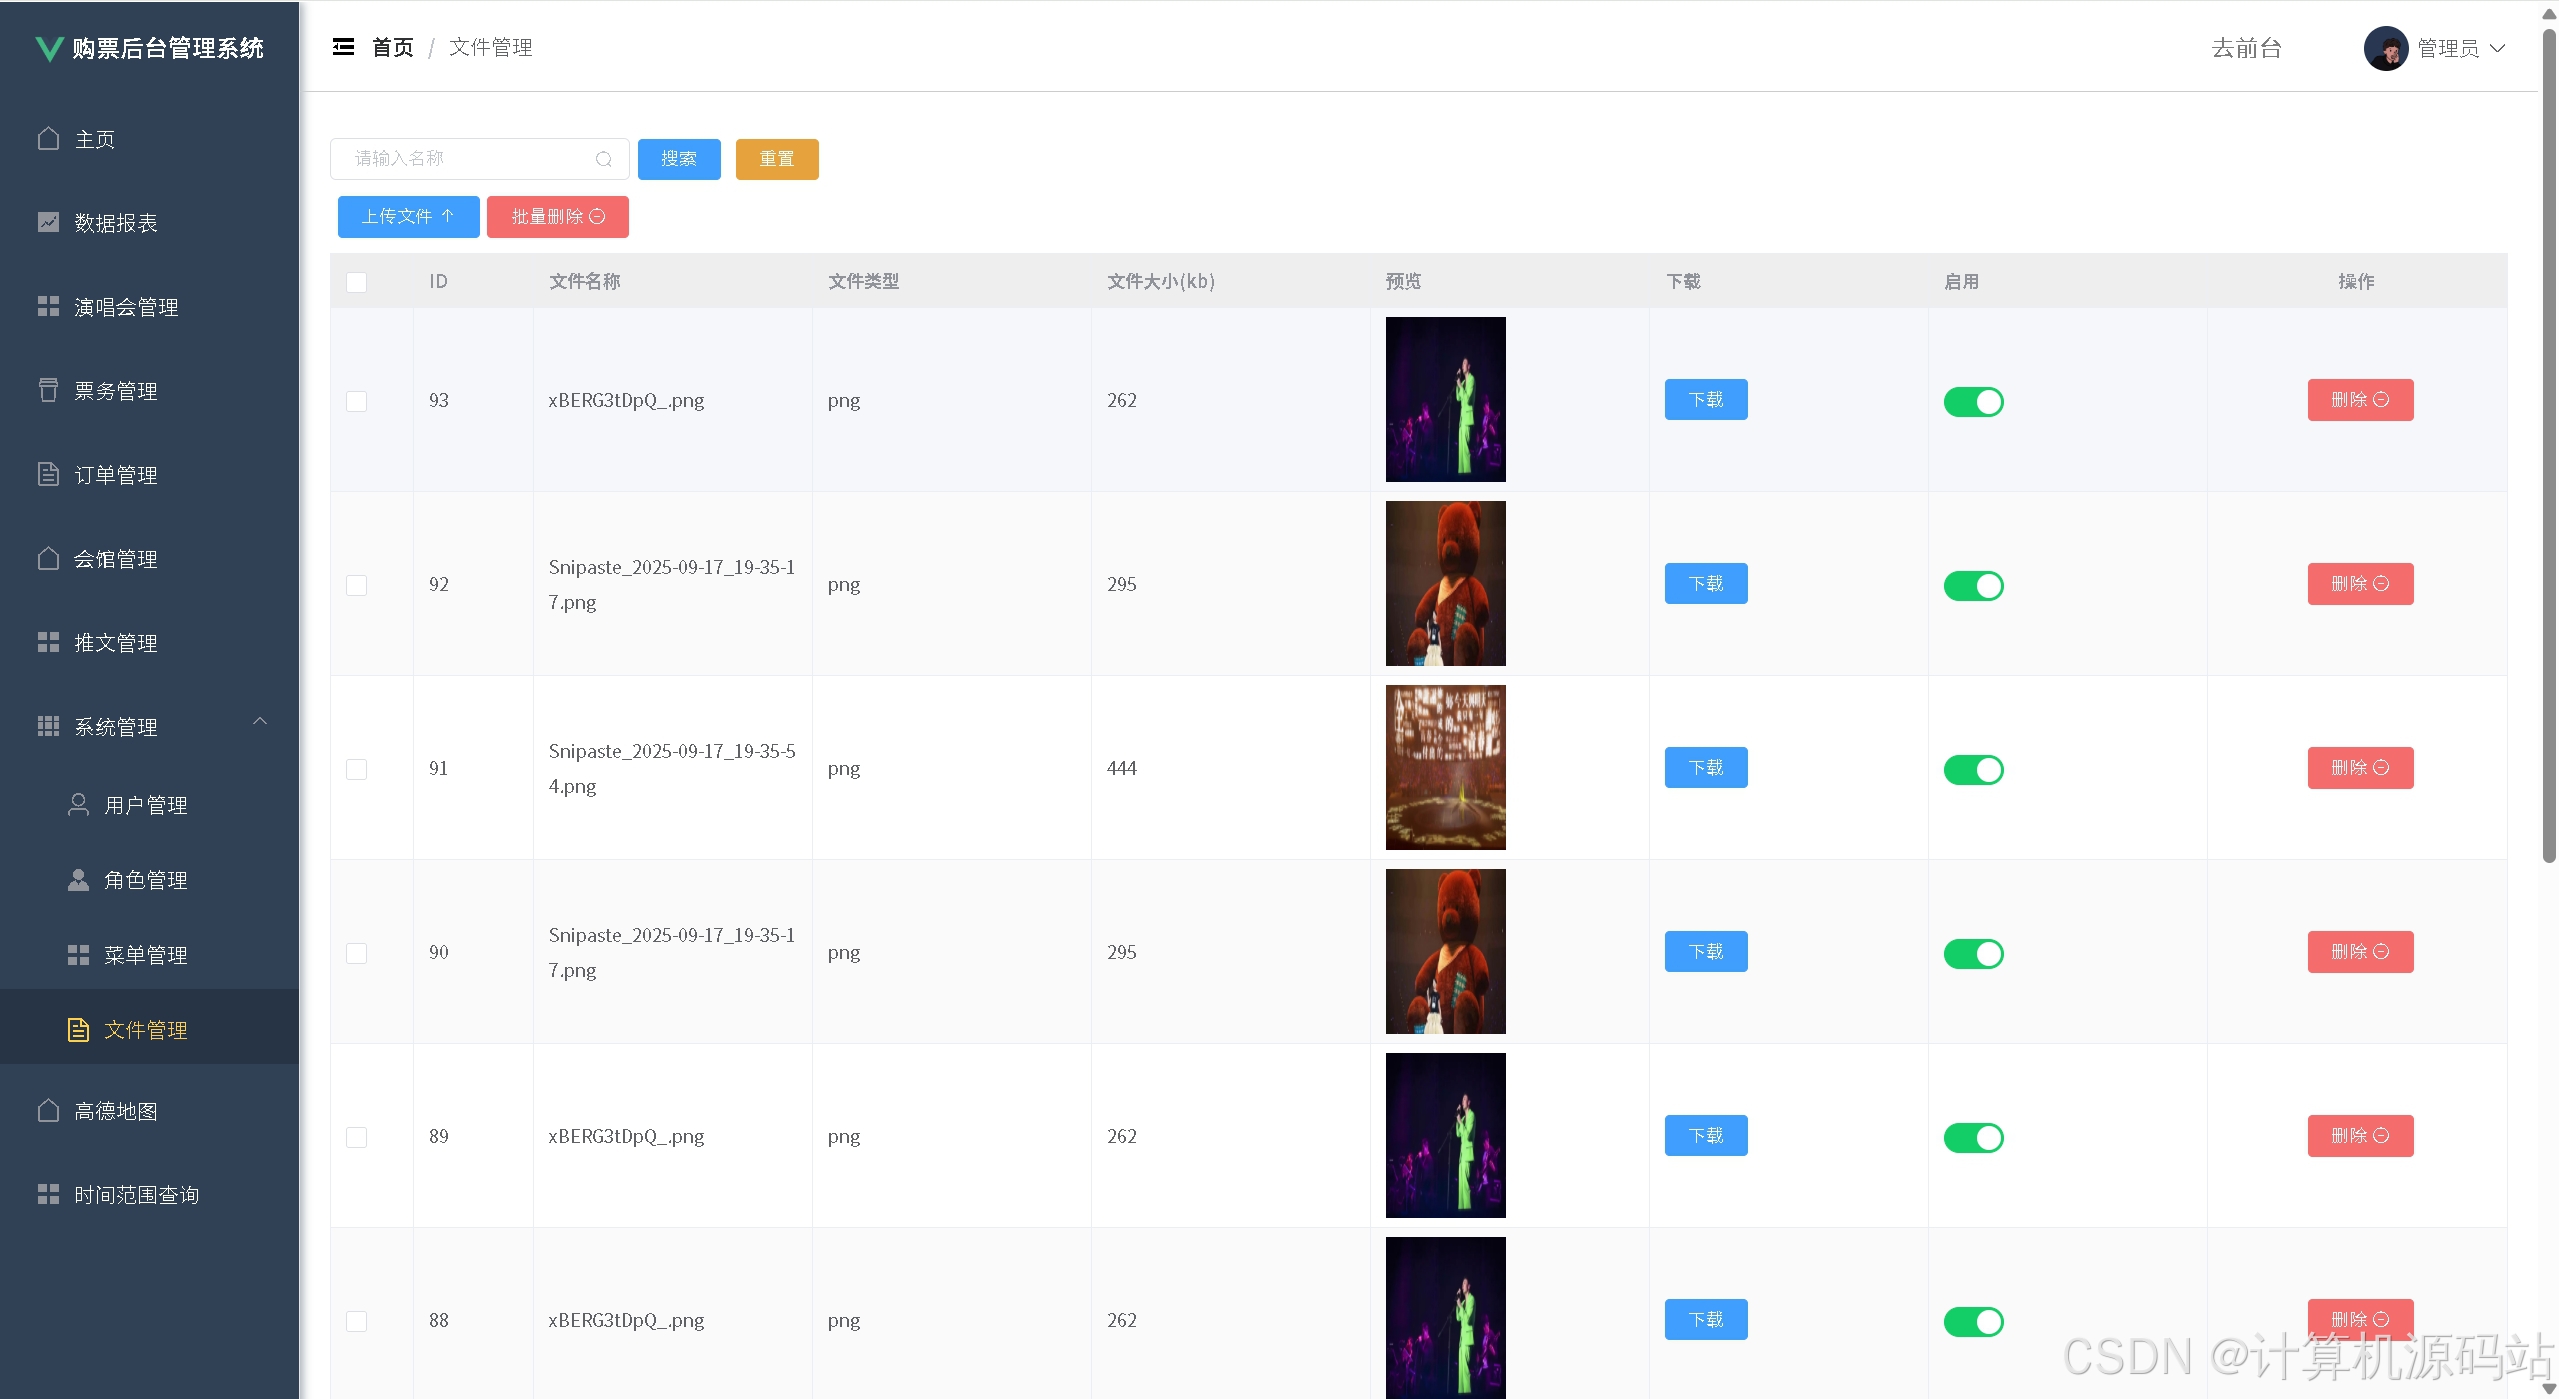Screen dimensions: 2559x1399
Task: Open 数据报表 in the sidebar menu
Action: [x=150, y=222]
